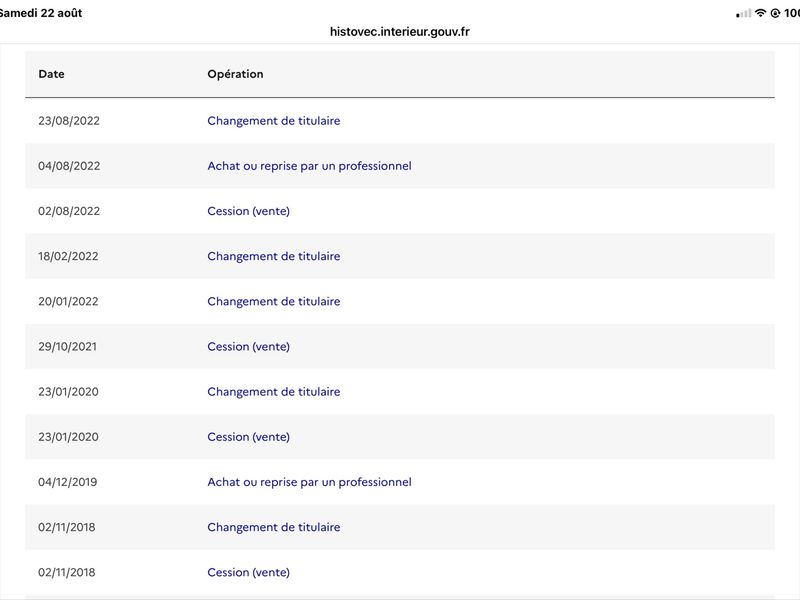Open the 23/08/2022 Changement de titulaire link
Viewport: 800px width, 600px height.
tap(273, 121)
